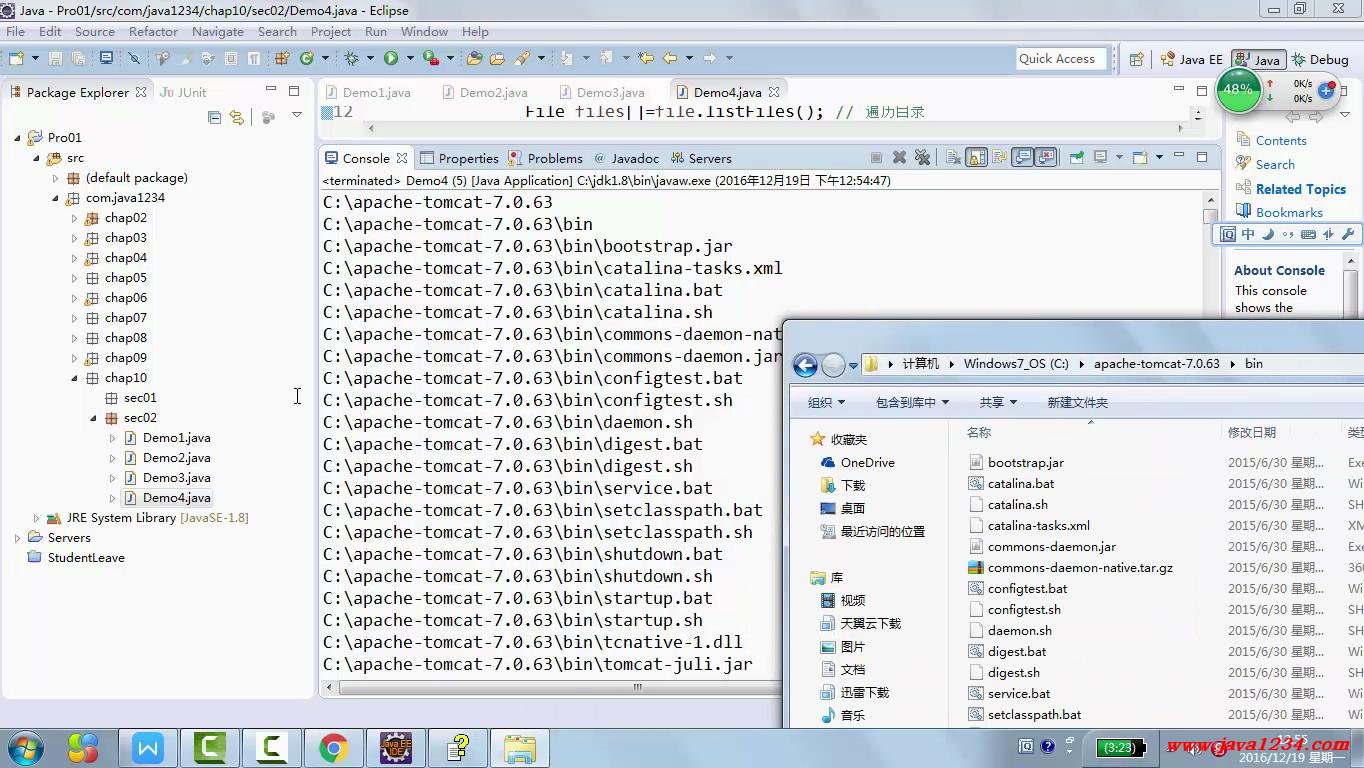Collapse All in Package Explorer
The width and height of the screenshot is (1364, 768).
(x=214, y=117)
